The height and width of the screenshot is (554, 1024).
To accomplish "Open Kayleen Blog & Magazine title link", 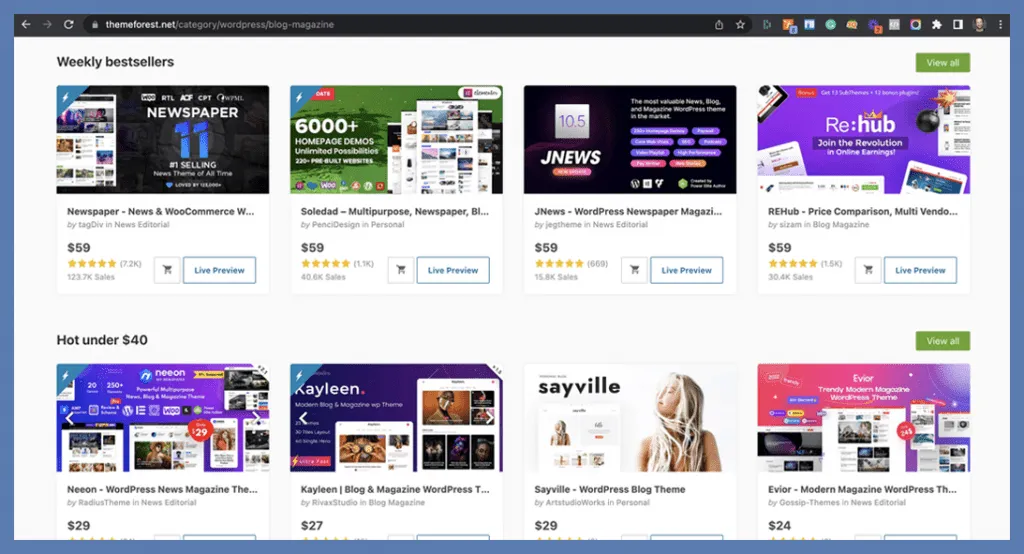I will click(395, 489).
